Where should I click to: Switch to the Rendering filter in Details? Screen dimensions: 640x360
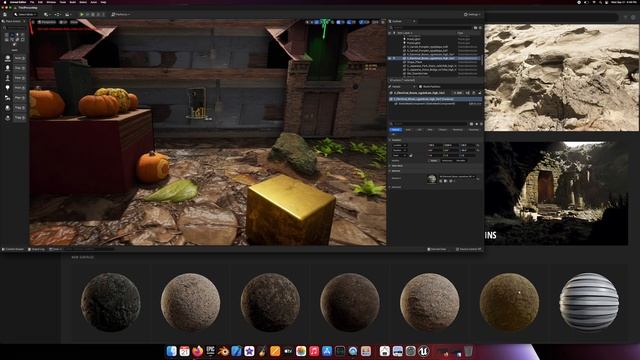(458, 129)
